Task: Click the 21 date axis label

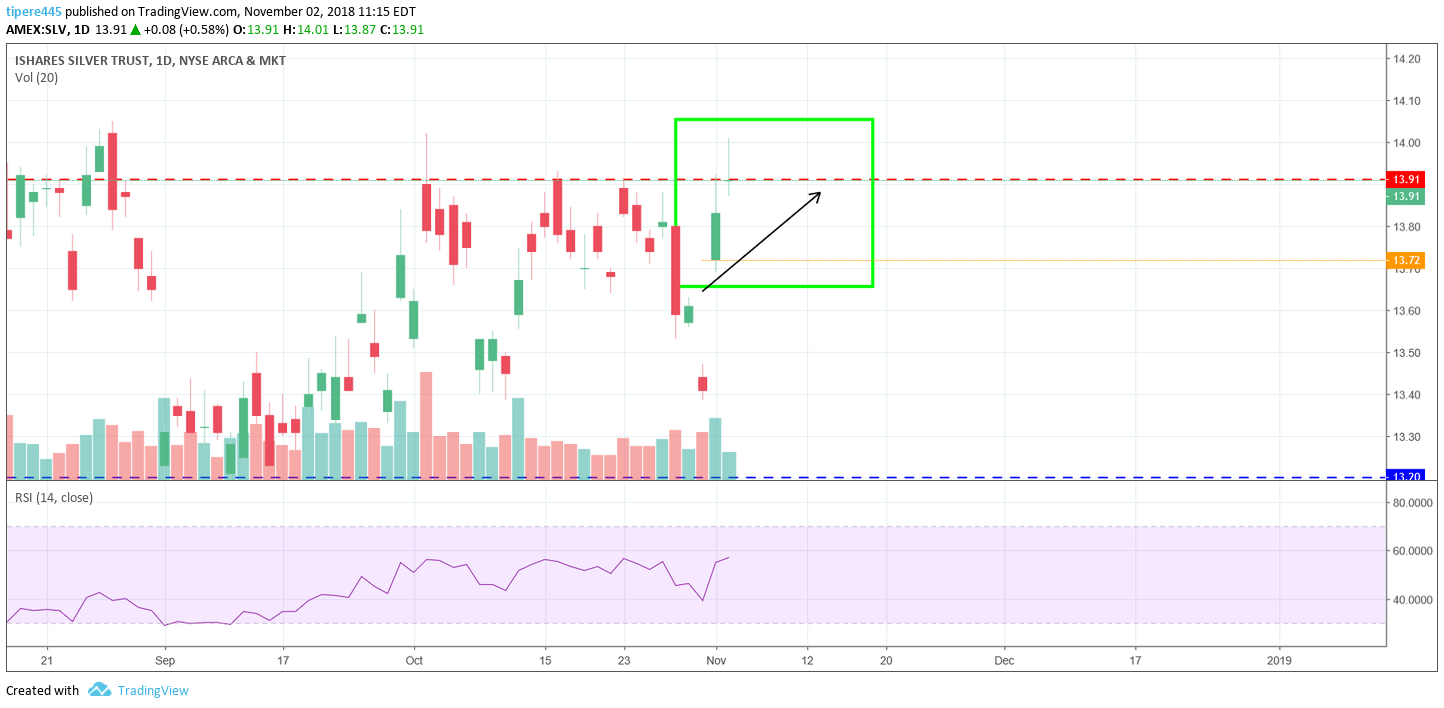Action: click(46, 660)
